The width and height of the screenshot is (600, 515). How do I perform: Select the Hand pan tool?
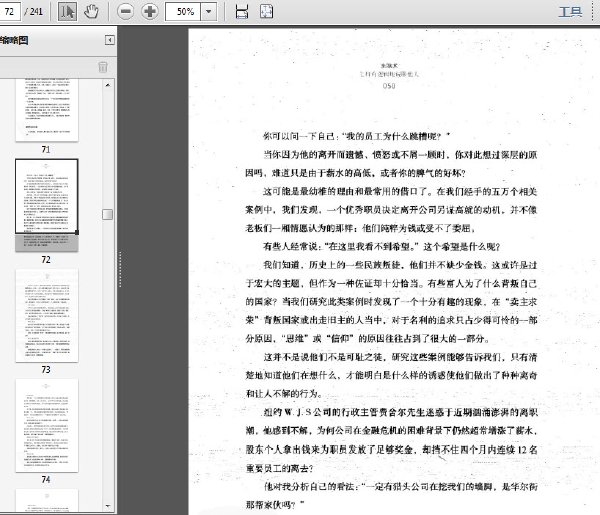(91, 11)
